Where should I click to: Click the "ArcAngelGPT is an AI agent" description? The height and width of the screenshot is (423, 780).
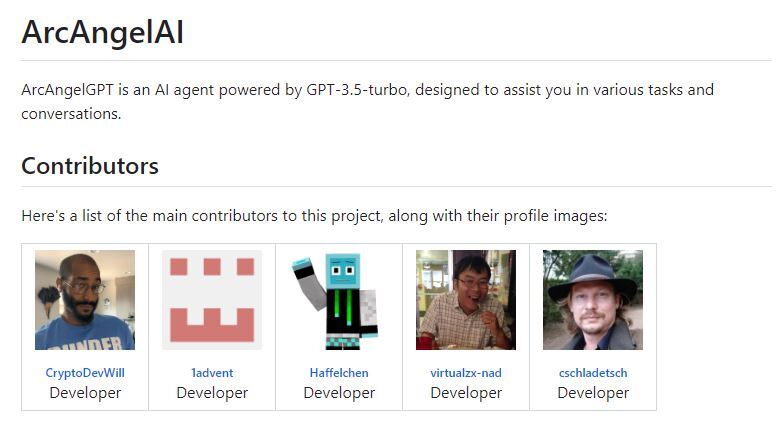(x=368, y=102)
